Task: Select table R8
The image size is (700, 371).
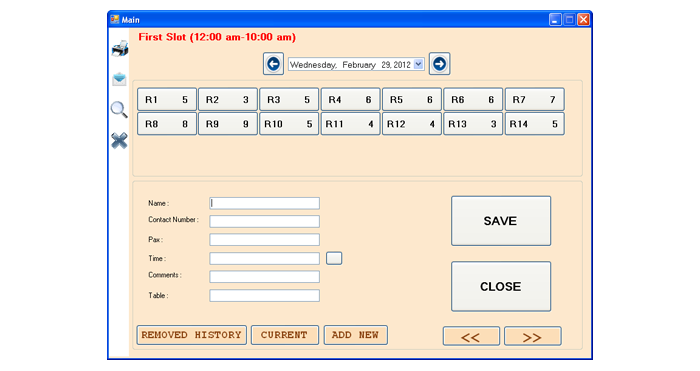Action: point(167,124)
